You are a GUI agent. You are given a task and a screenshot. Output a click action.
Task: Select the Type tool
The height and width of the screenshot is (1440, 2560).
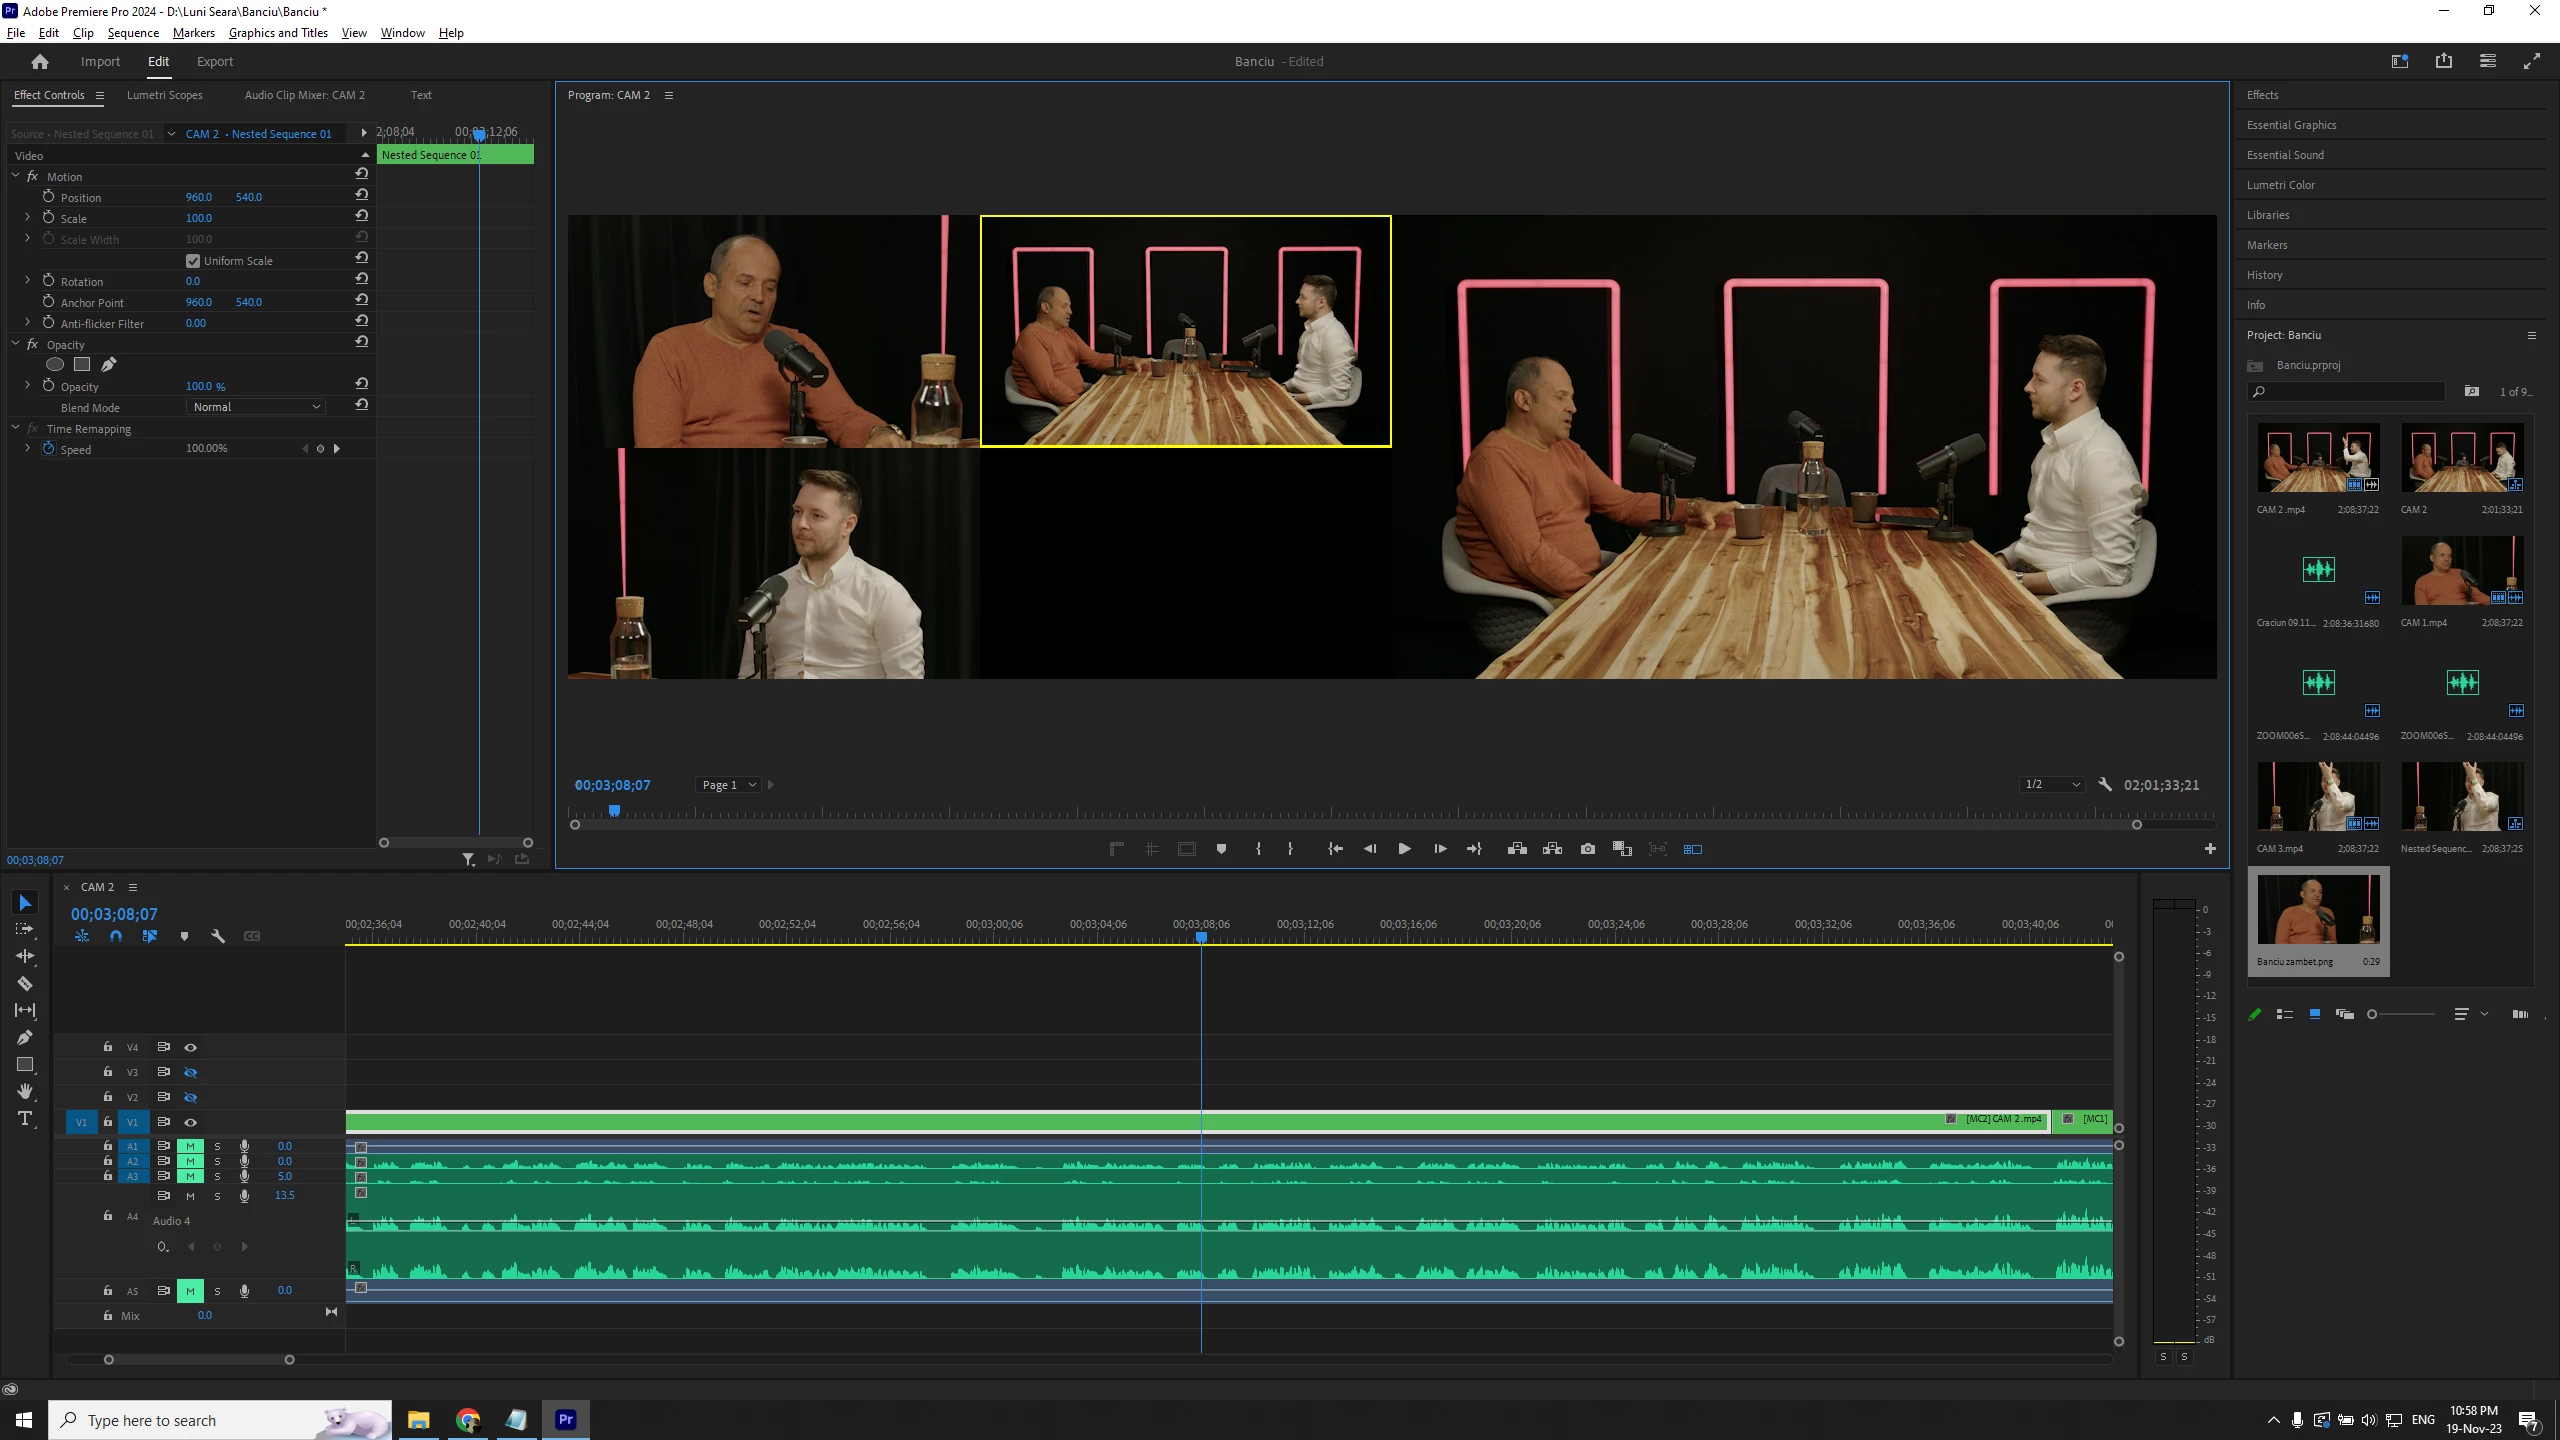(x=25, y=1118)
